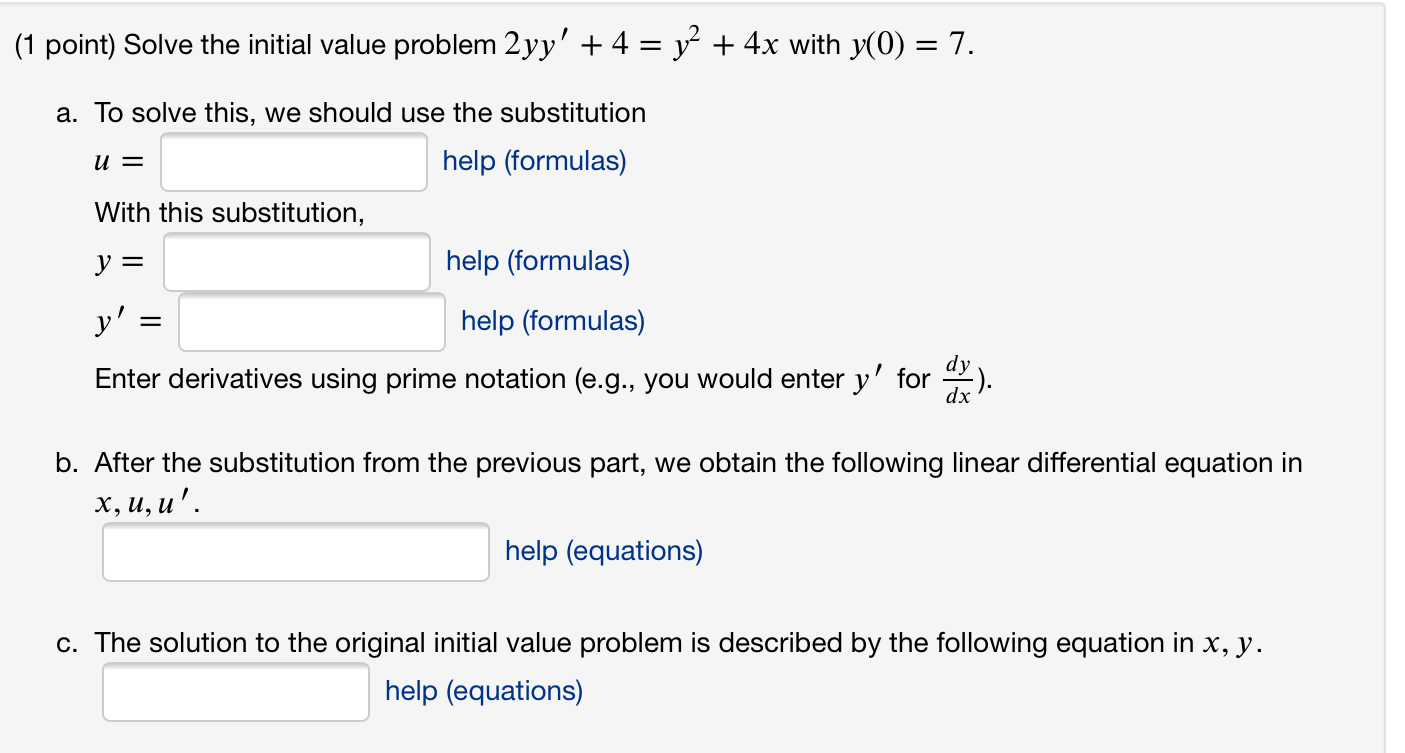Click the y expression input field
Viewport: 1405px width, 753px height.
pyautogui.click(x=296, y=261)
